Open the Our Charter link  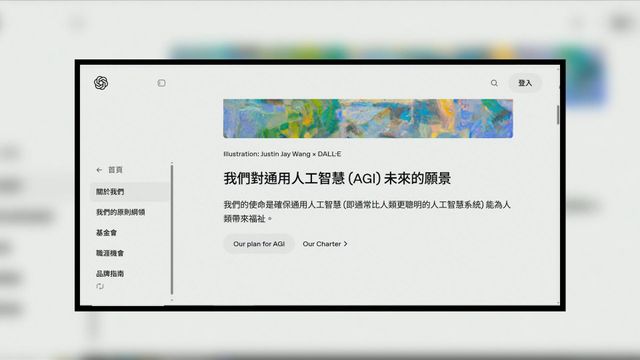pyautogui.click(x=325, y=244)
